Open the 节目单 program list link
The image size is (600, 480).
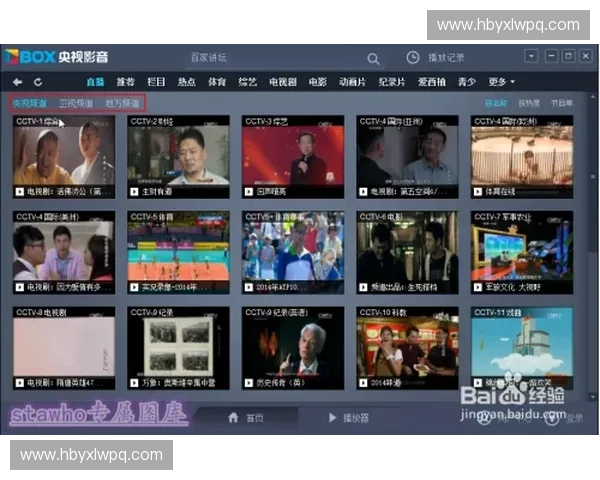[x=561, y=103]
